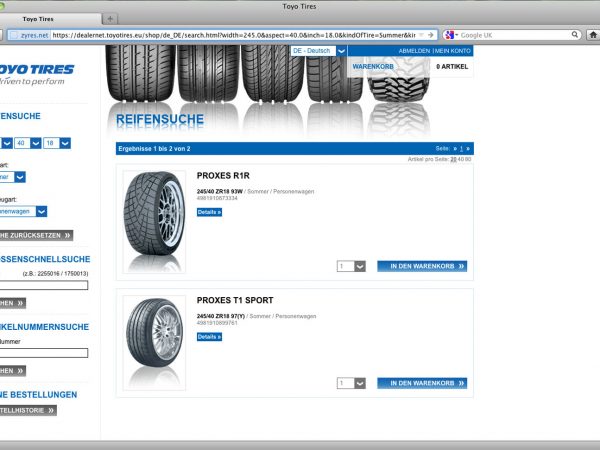Click the 0 ARTIKEL cart count
600x450 pixels.
click(x=452, y=67)
